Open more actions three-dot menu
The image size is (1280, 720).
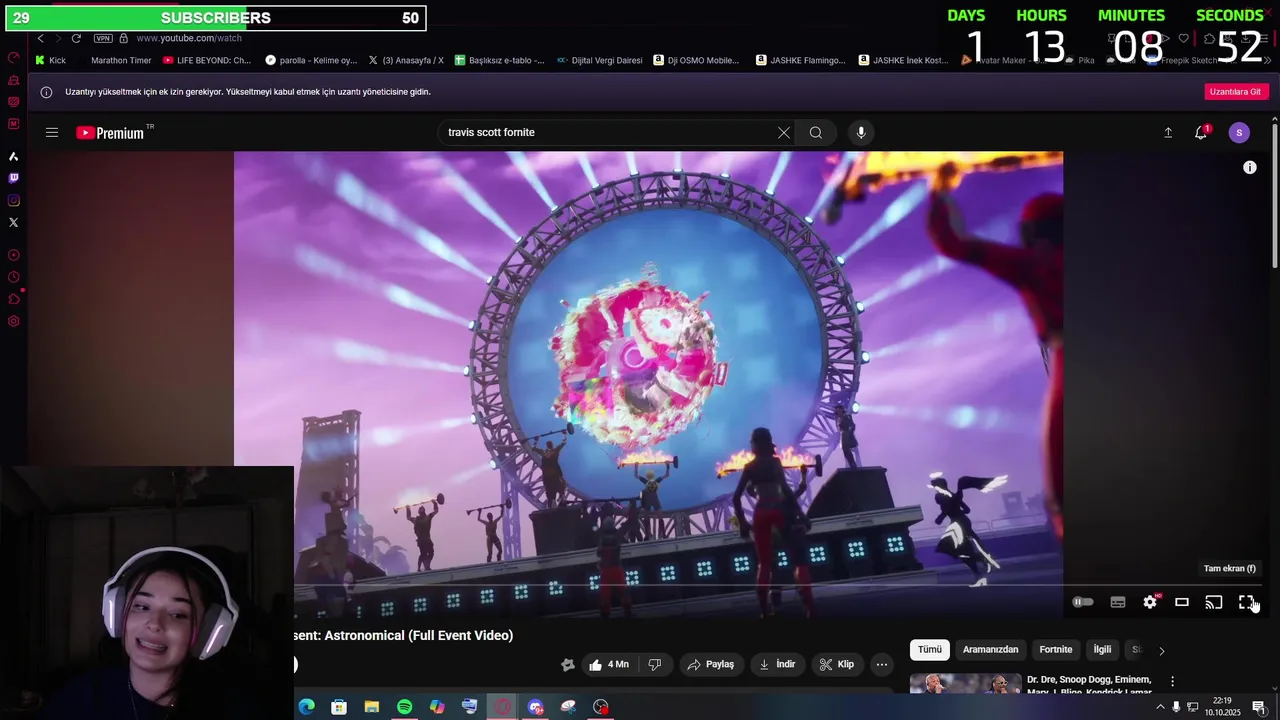click(x=882, y=664)
